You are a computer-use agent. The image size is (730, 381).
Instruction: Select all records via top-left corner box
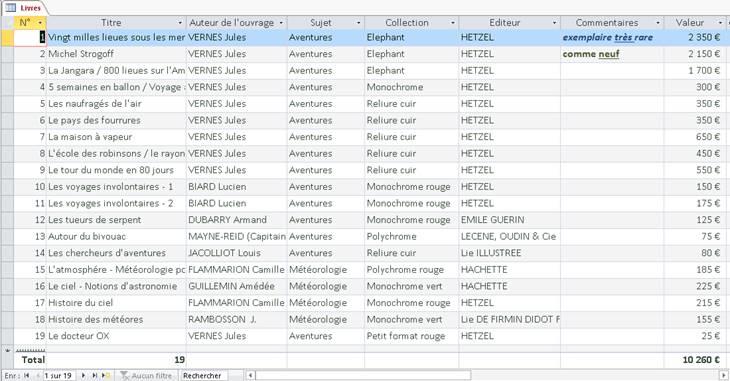(x=7, y=22)
